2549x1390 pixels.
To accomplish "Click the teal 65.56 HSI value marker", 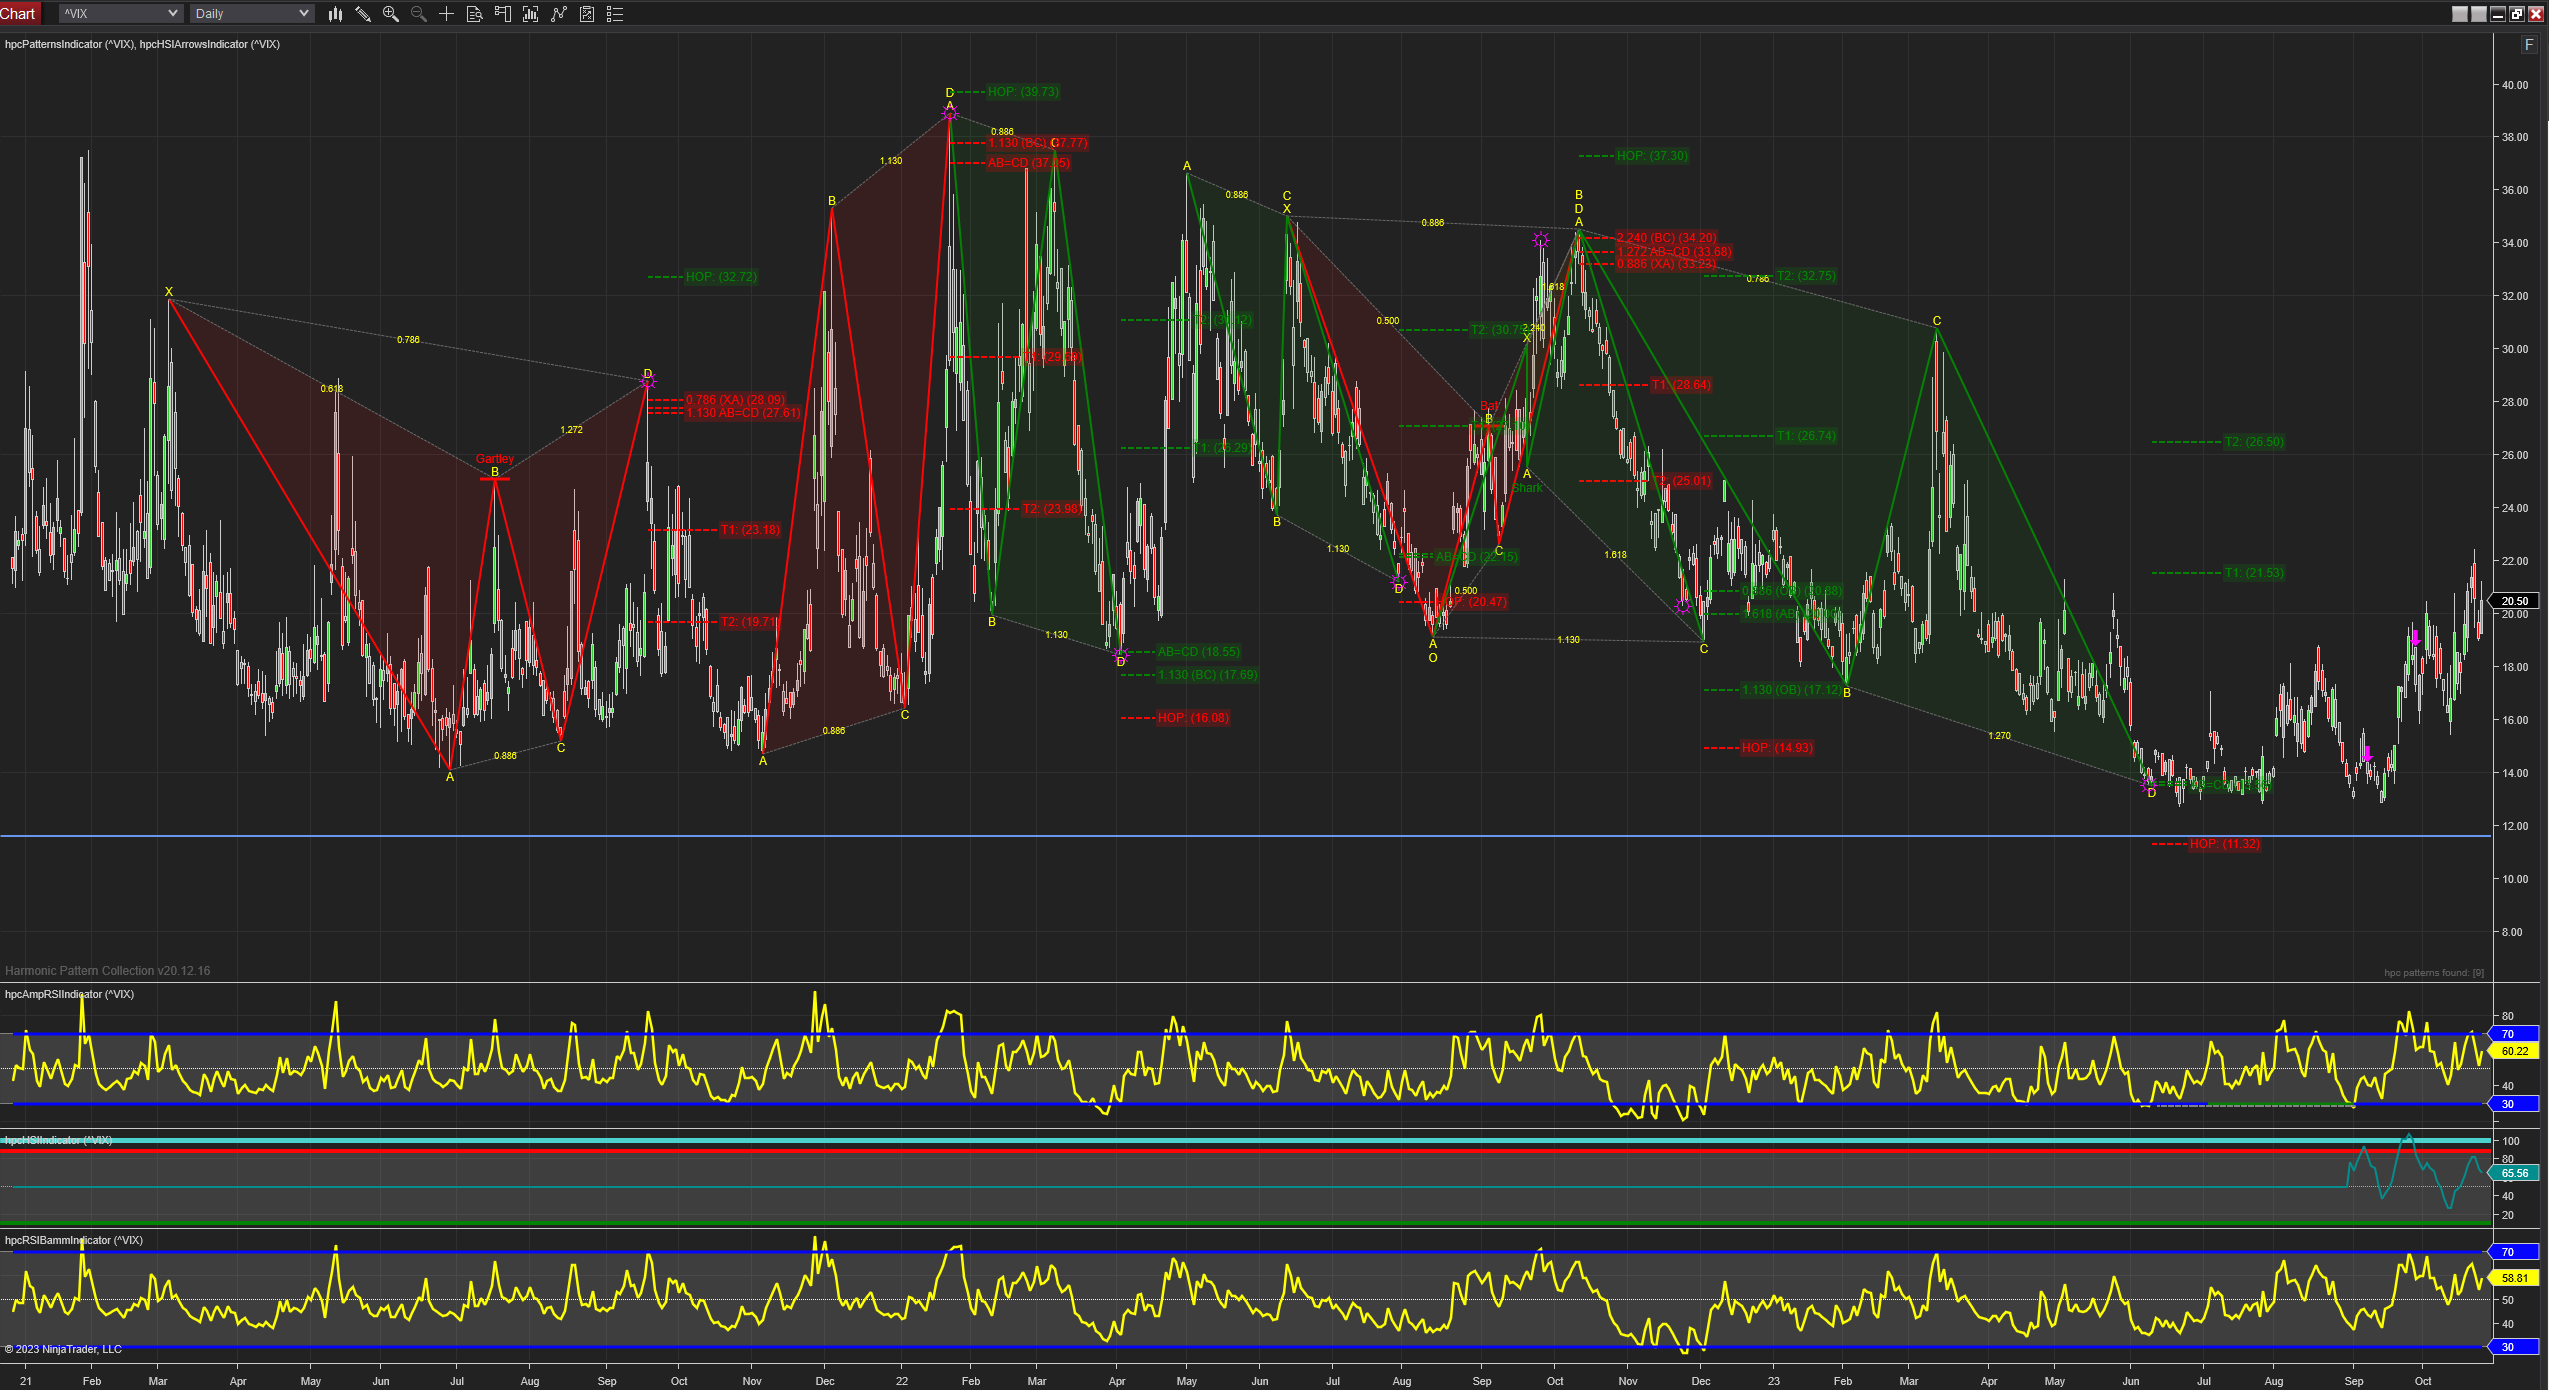I will pos(2514,1173).
